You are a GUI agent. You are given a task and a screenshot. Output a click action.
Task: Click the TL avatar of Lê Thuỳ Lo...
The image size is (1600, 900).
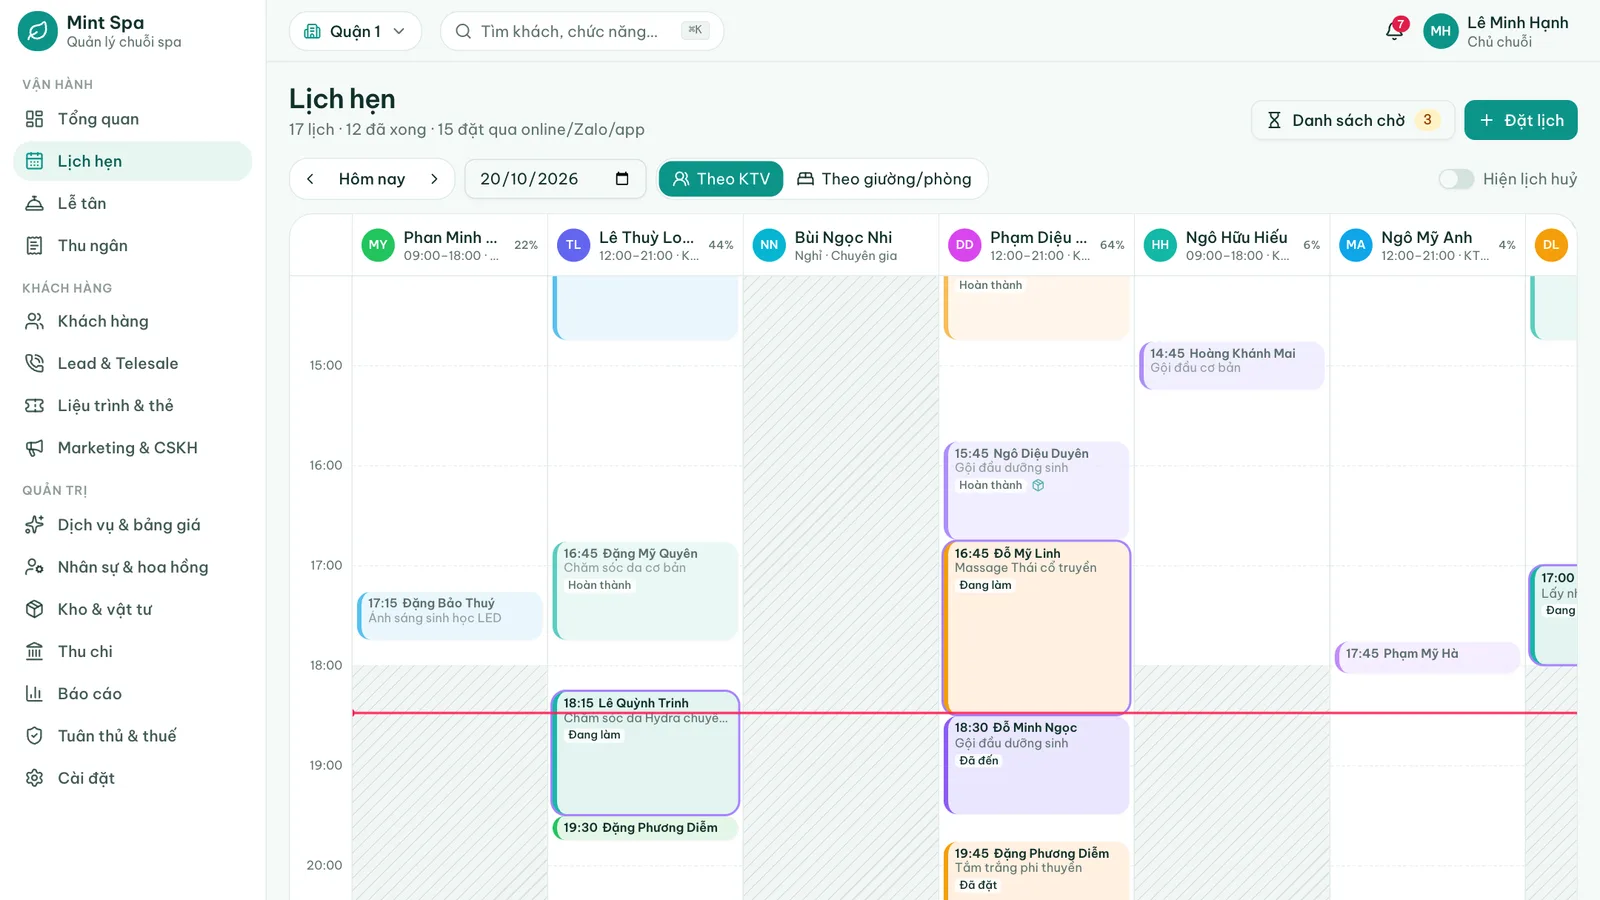tap(573, 245)
